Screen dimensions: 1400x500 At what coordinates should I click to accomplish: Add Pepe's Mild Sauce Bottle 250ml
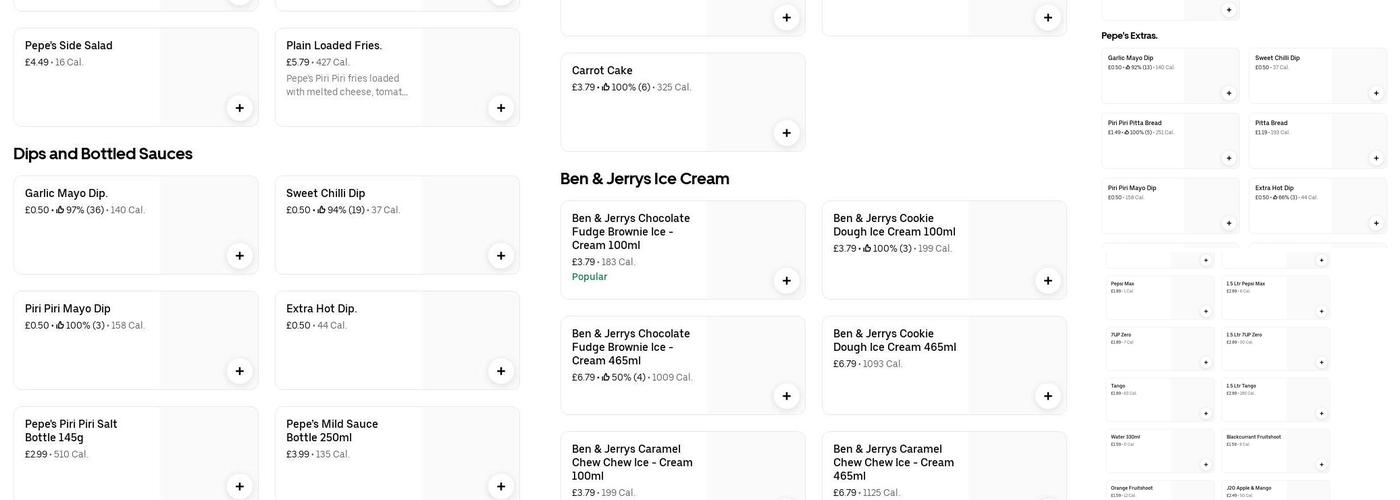501,487
